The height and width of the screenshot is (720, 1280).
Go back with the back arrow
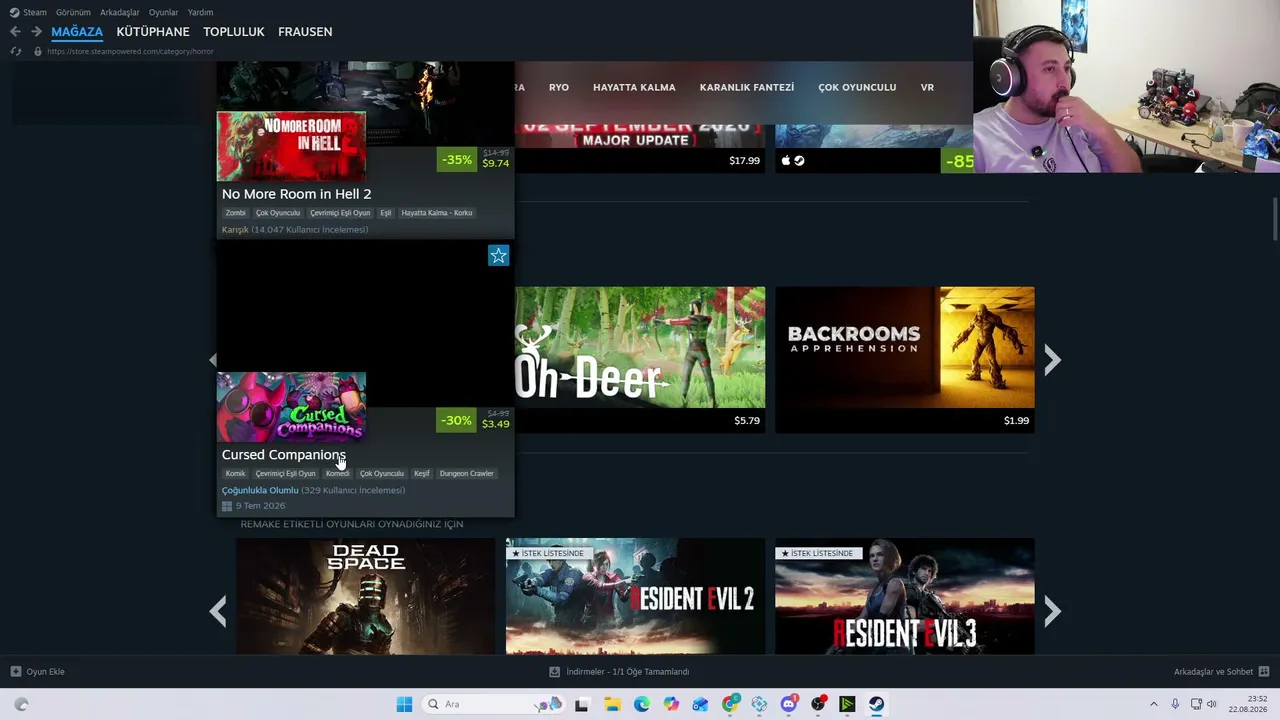pyautogui.click(x=15, y=32)
